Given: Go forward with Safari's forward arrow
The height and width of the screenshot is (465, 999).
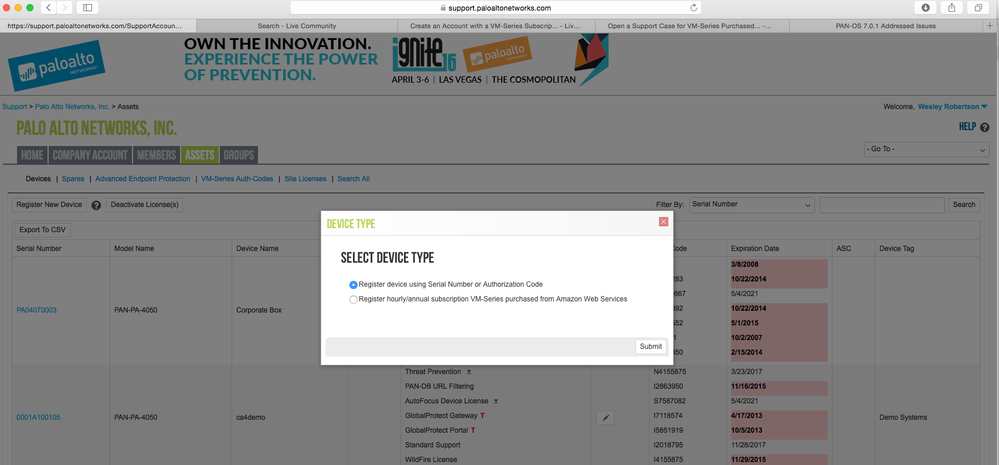Looking at the screenshot, I should tap(65, 8).
